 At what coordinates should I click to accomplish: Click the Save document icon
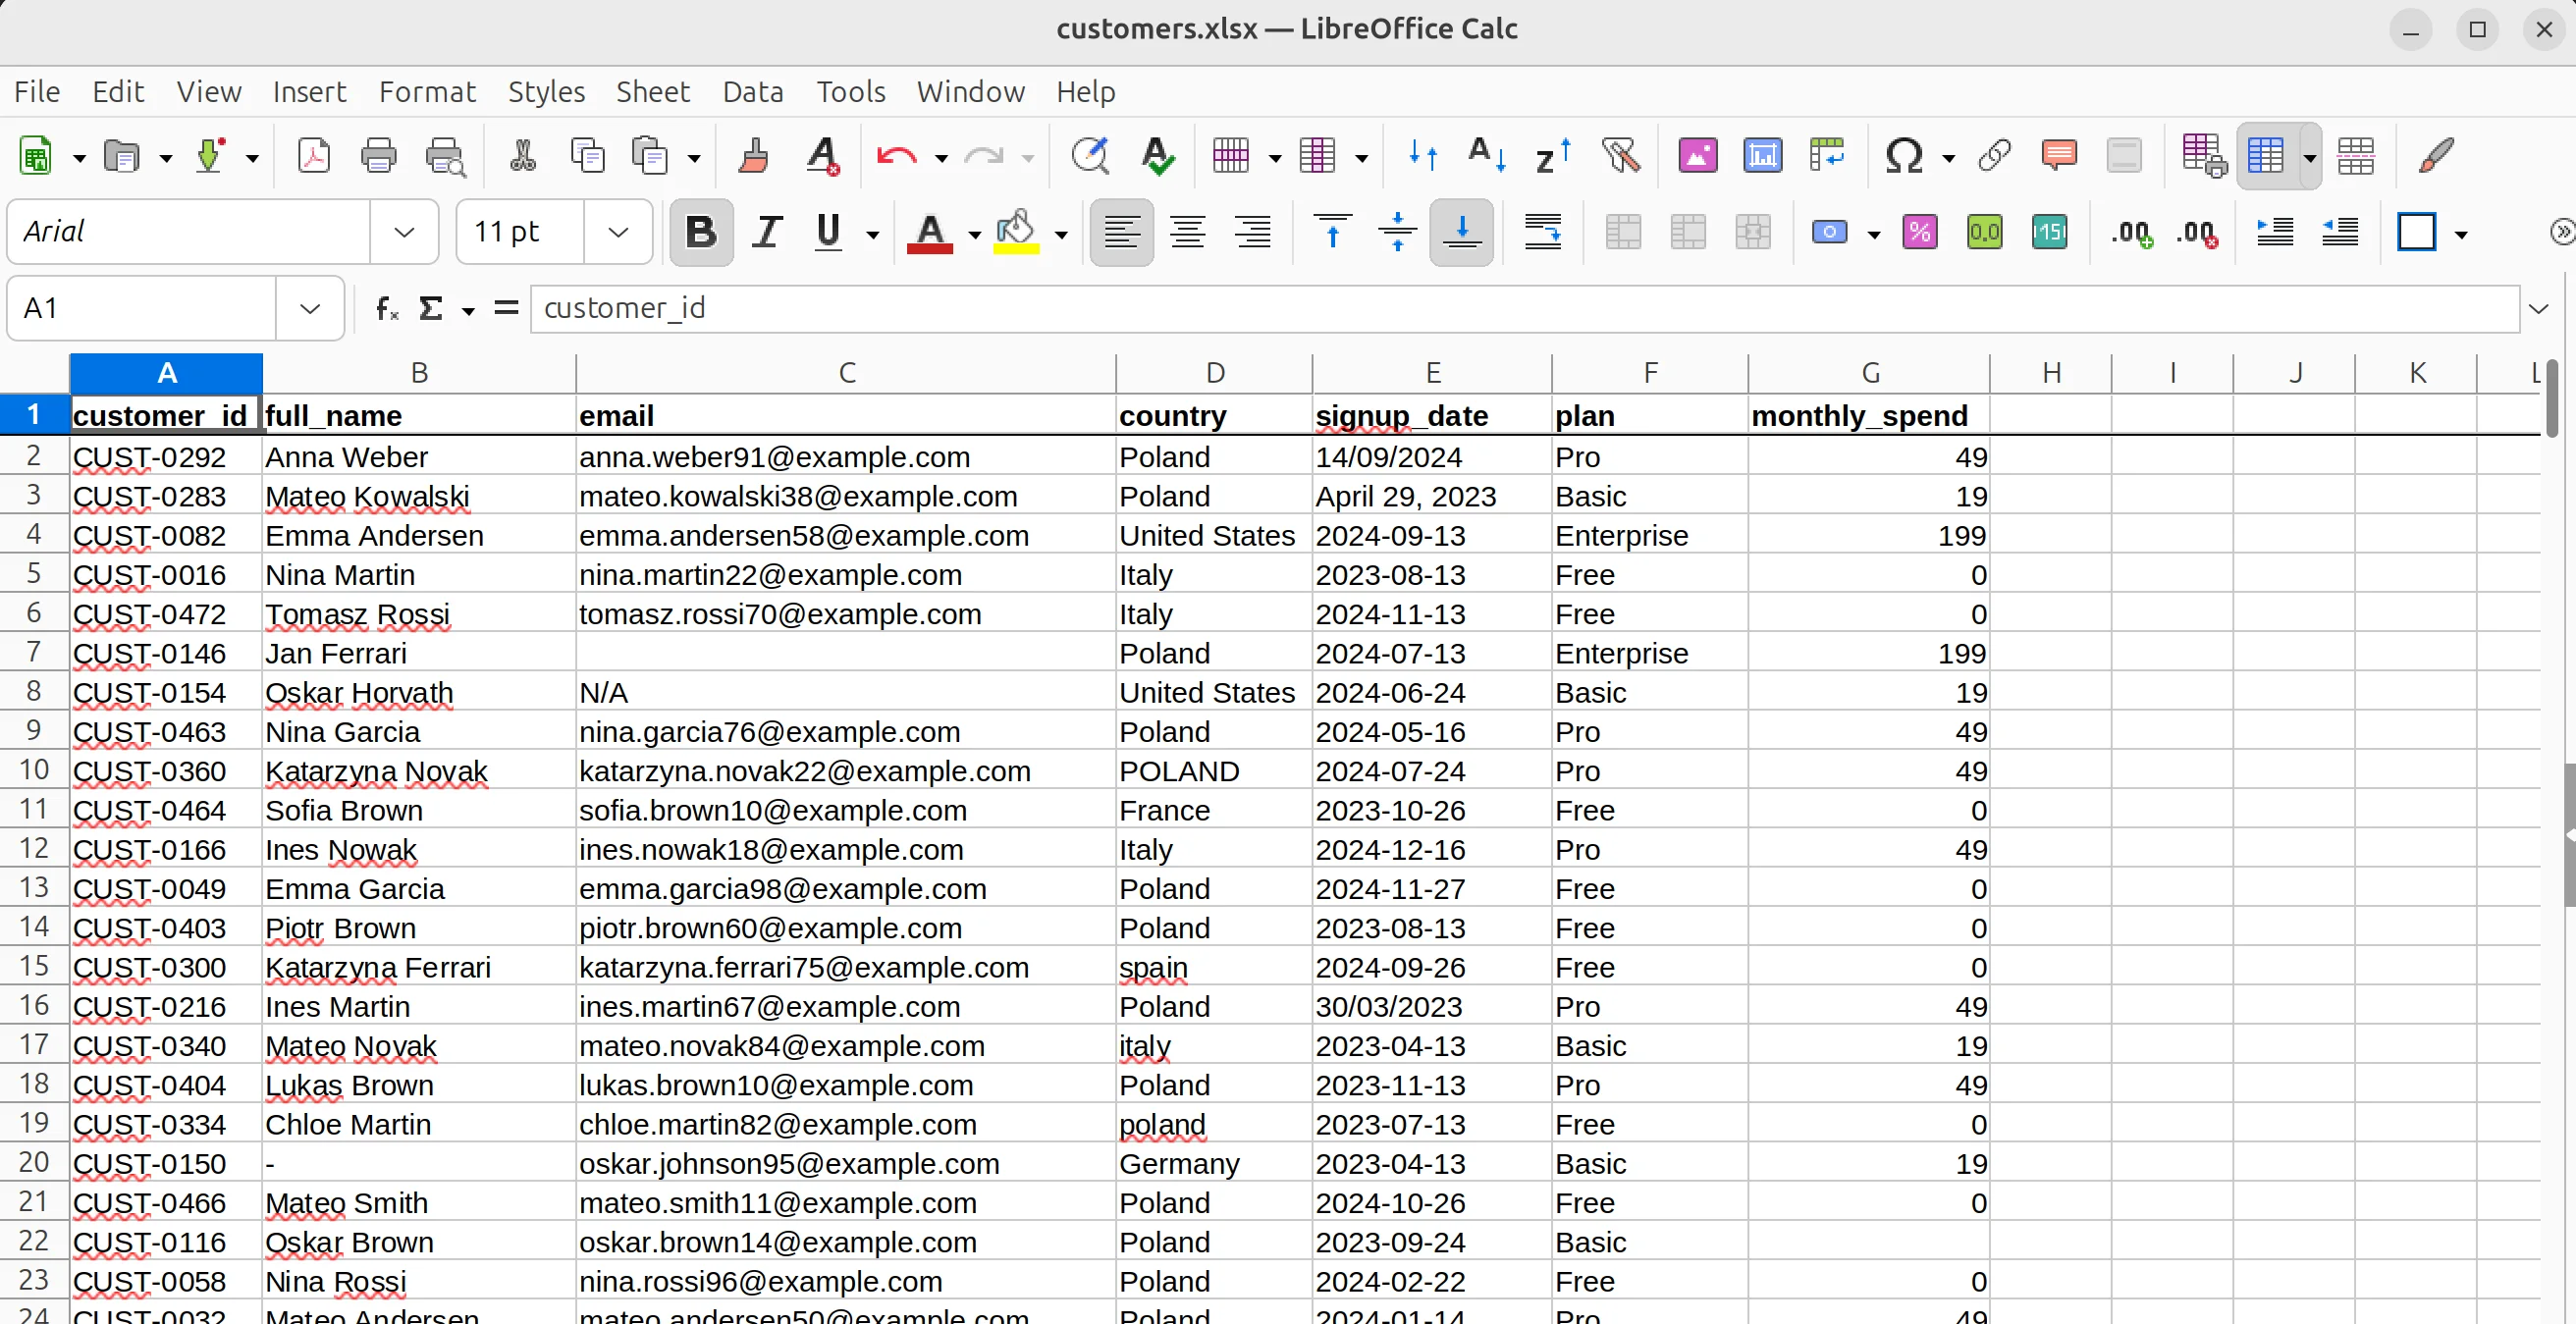coord(209,156)
